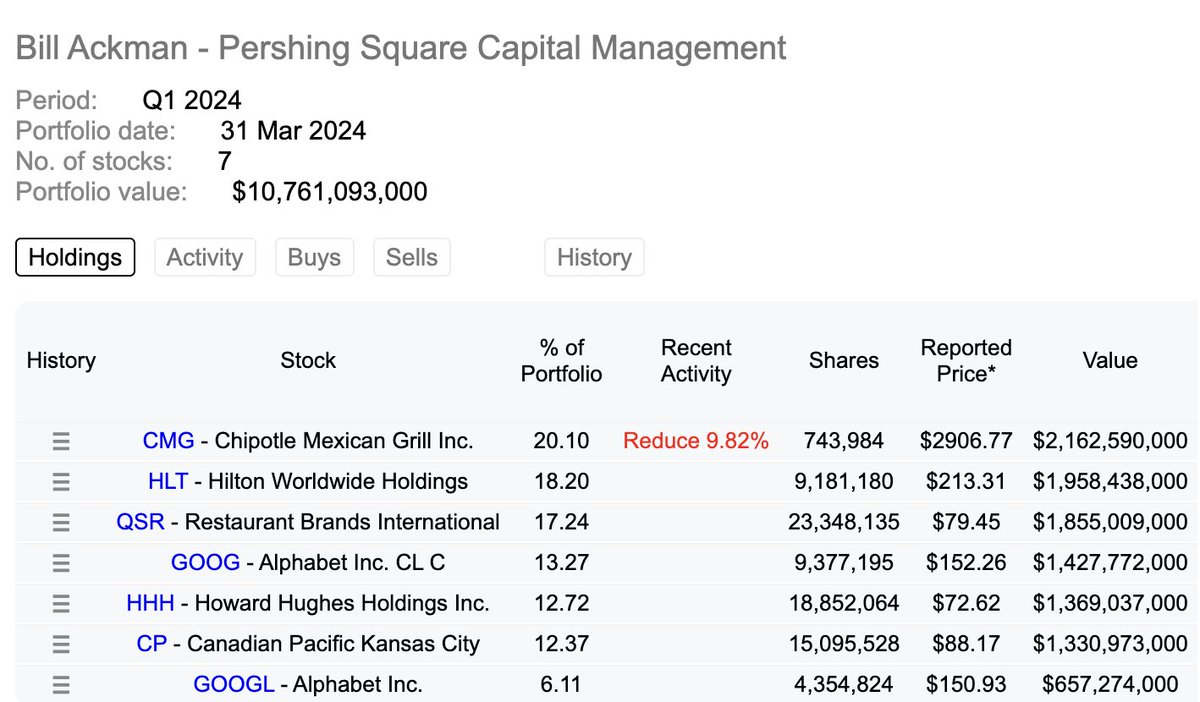Click the 20.10 portfolio percentage
The image size is (1200, 702).
(562, 441)
